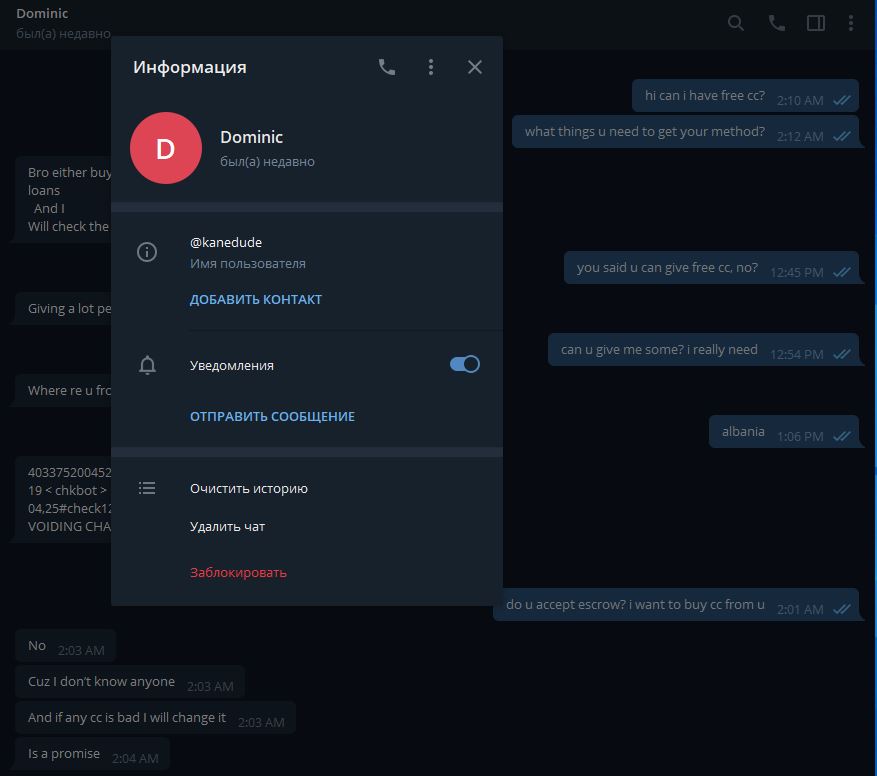Click Заблокировать to block user
877x776 pixels.
[x=238, y=573]
